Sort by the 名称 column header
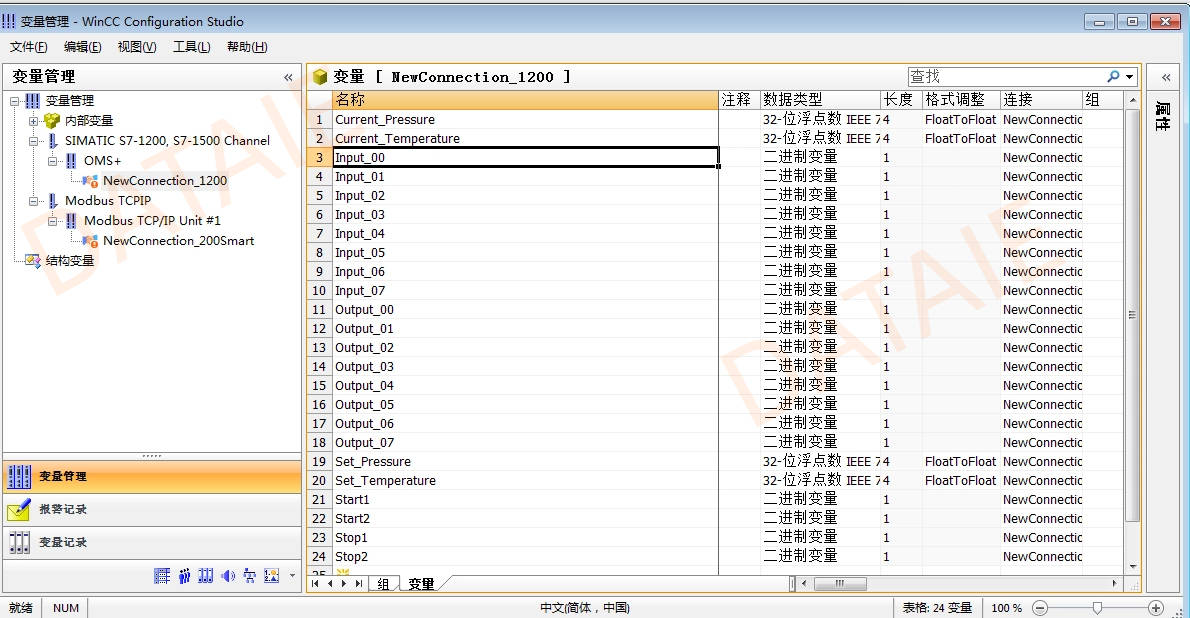The height and width of the screenshot is (618, 1190). tap(525, 99)
